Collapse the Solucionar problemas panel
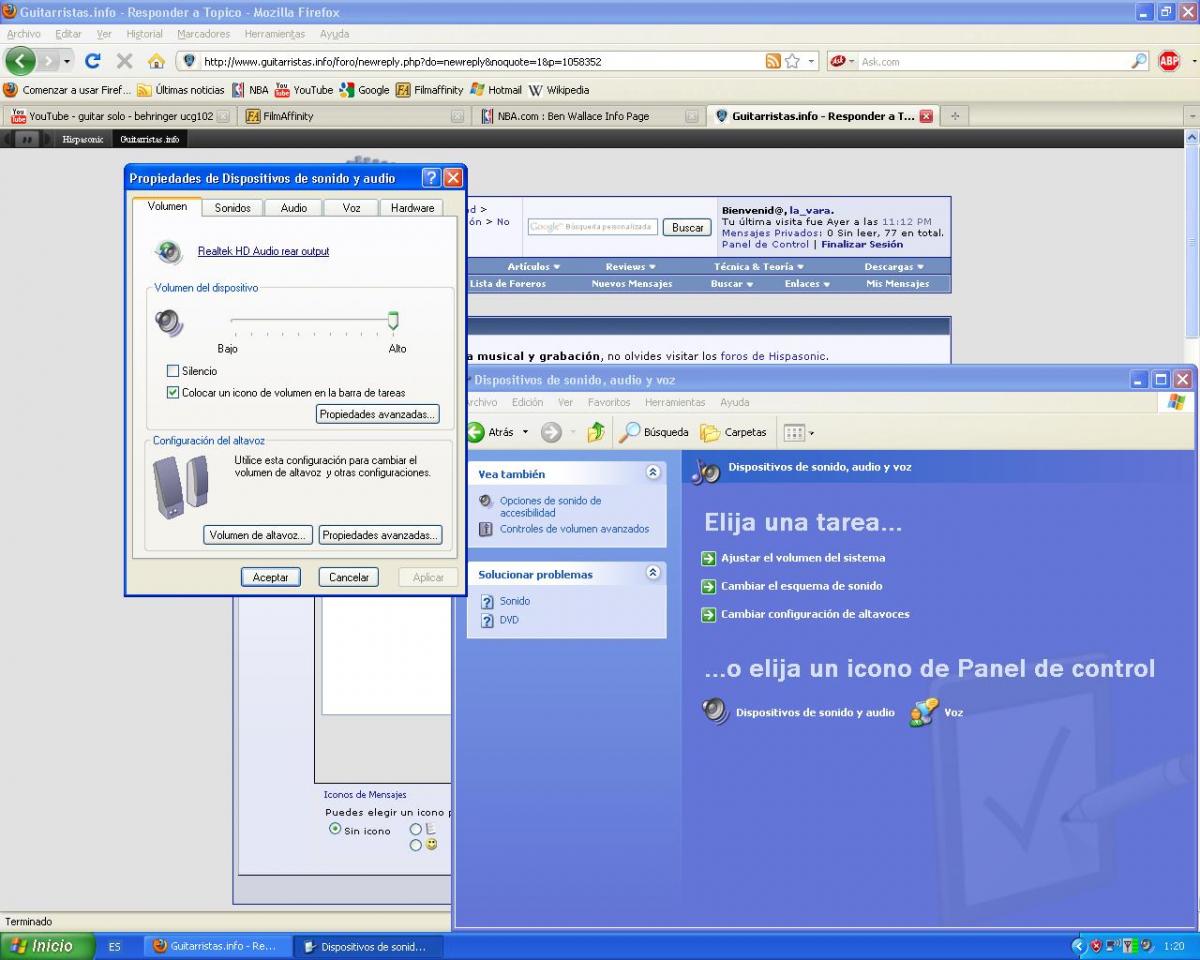Viewport: 1200px width, 960px height. (x=653, y=573)
